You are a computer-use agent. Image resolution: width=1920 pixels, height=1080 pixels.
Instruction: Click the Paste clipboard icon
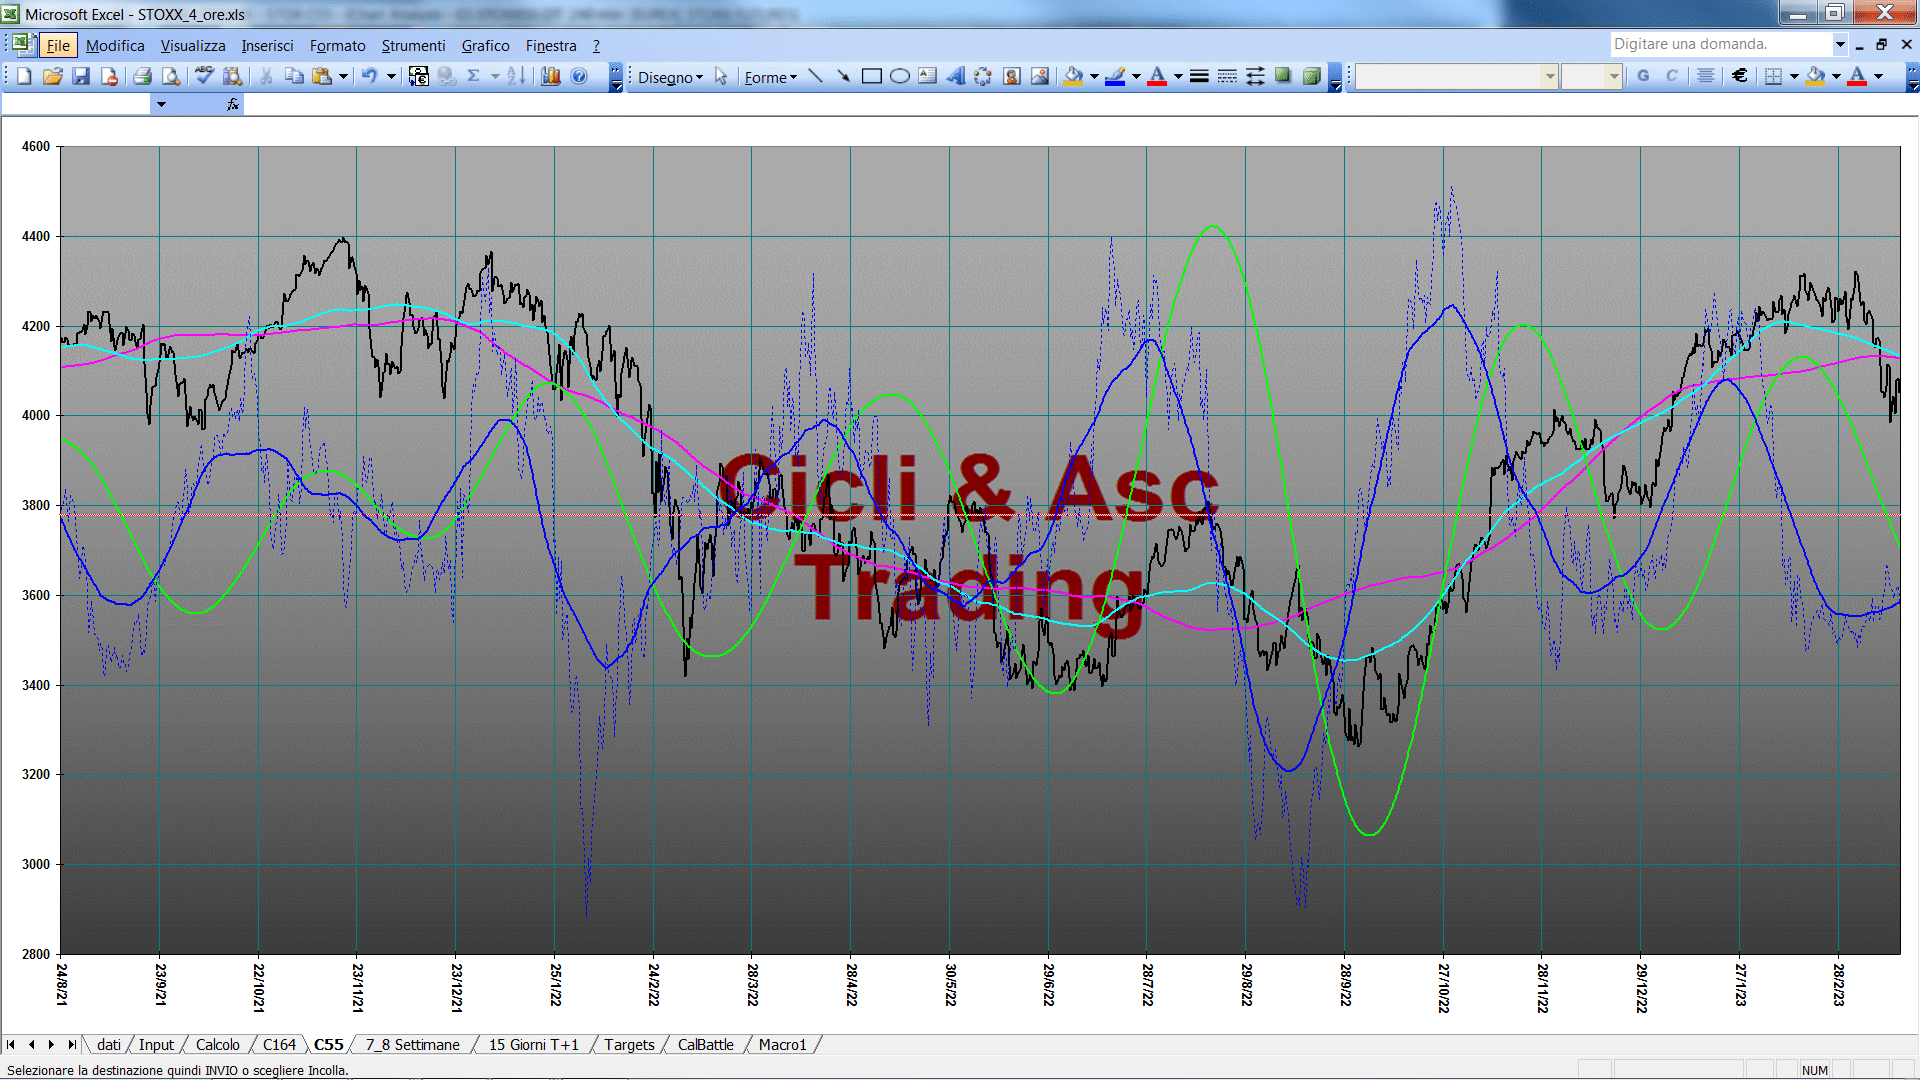322,76
